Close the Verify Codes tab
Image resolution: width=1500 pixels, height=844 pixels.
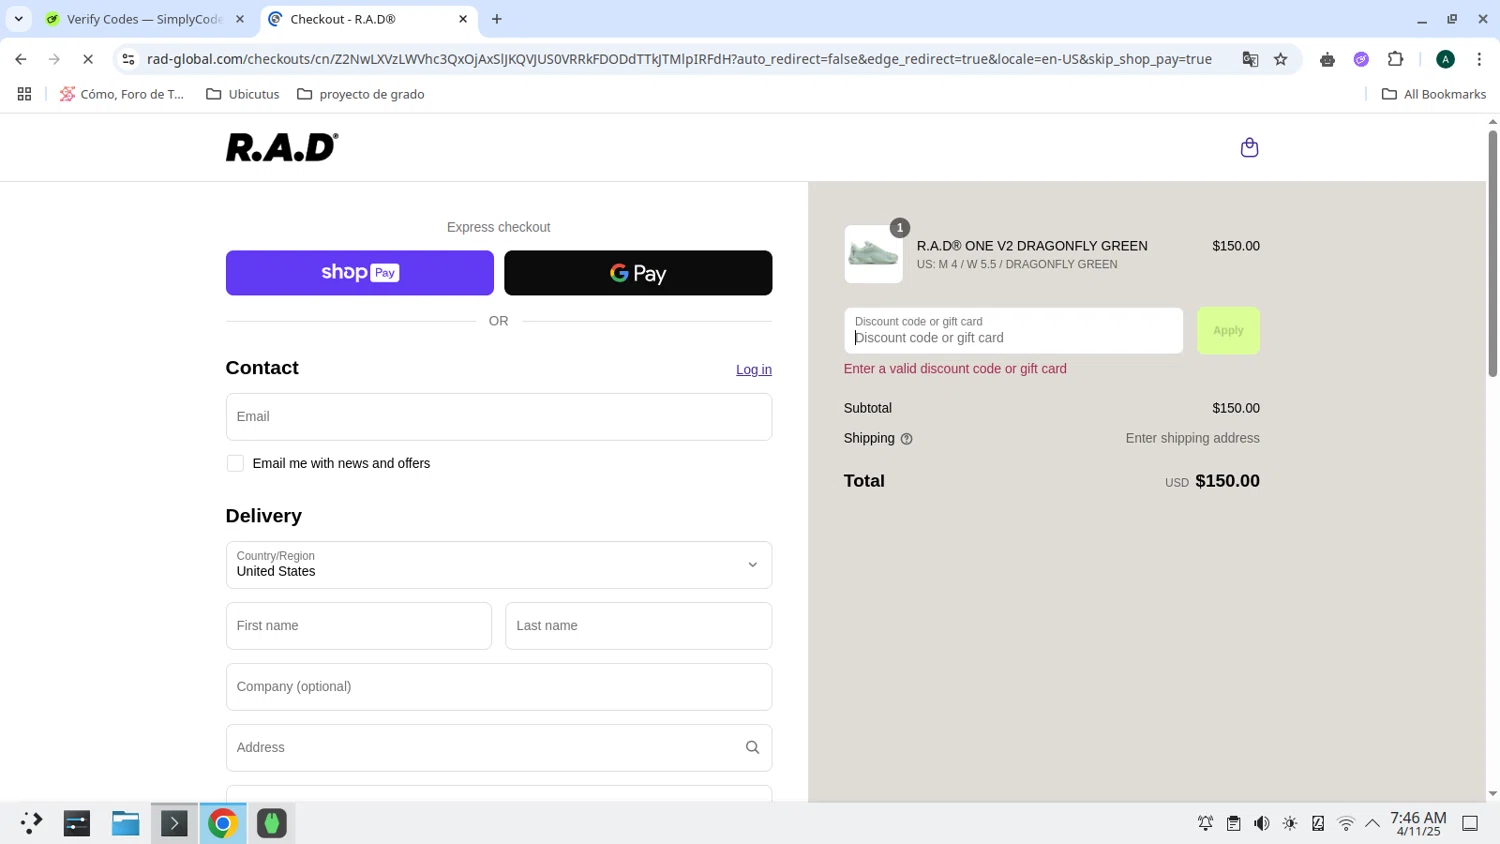(239, 19)
